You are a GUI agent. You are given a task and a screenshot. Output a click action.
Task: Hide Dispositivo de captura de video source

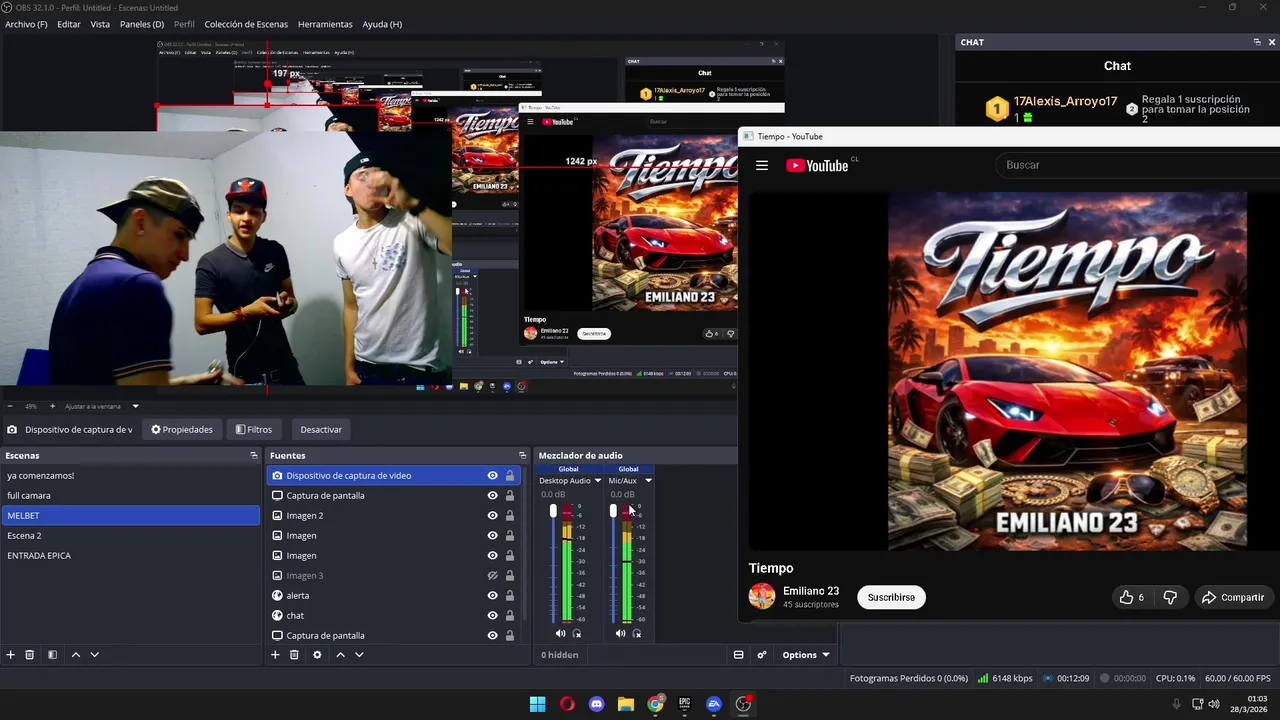pos(492,475)
